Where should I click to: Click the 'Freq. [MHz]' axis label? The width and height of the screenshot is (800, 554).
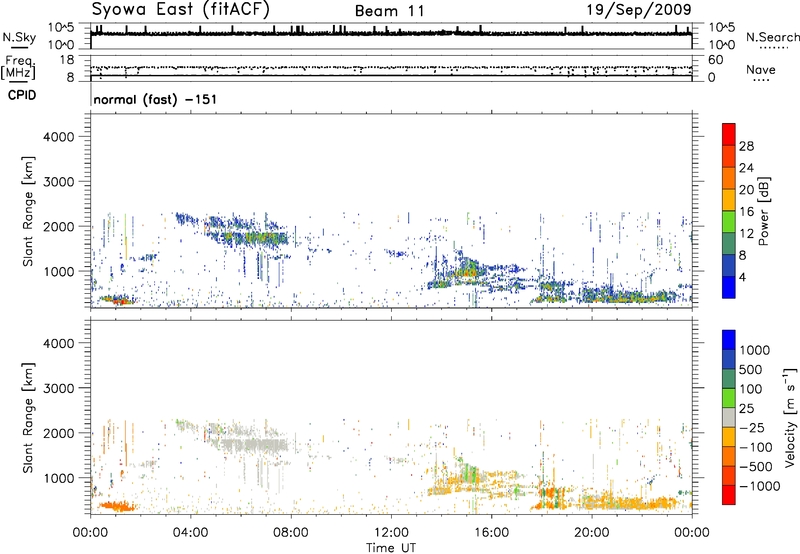[18, 68]
